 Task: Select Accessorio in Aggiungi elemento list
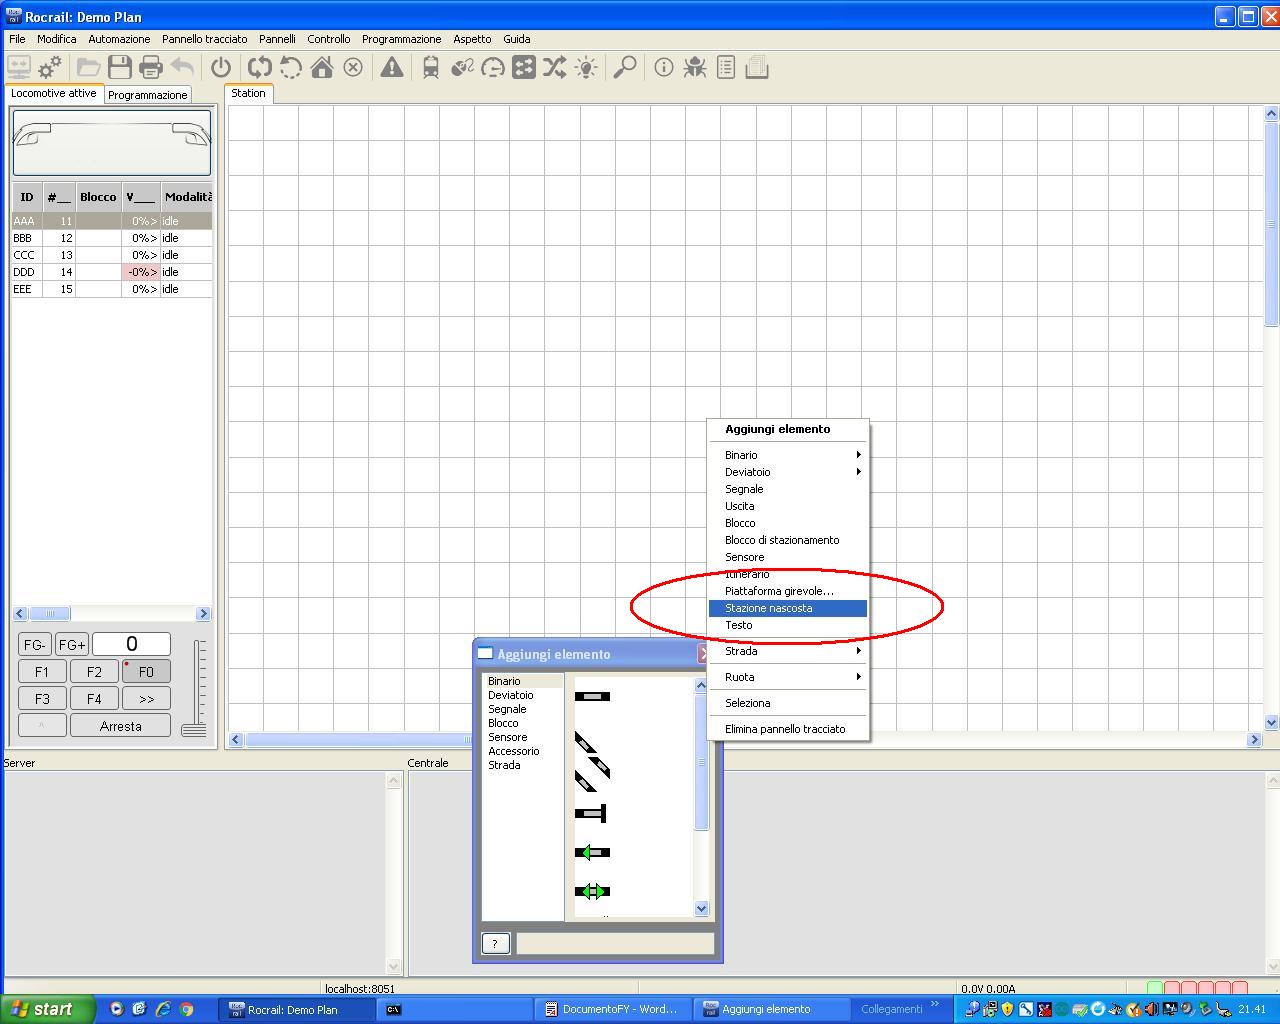(x=514, y=751)
